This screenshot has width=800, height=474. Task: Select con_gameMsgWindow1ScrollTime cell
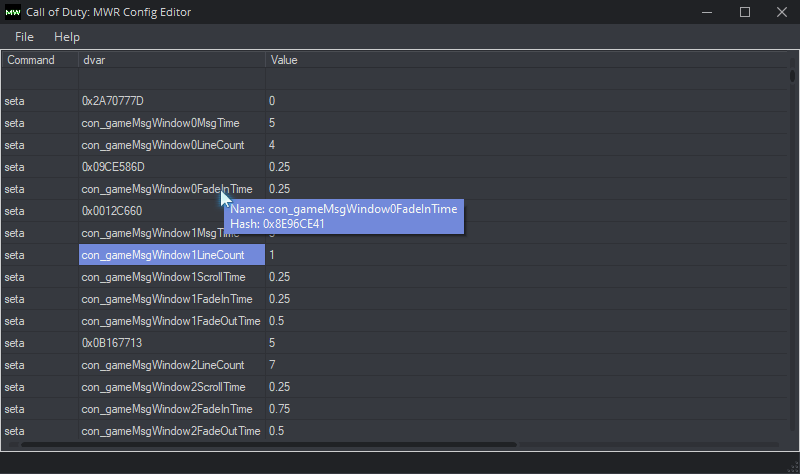[x=172, y=277]
